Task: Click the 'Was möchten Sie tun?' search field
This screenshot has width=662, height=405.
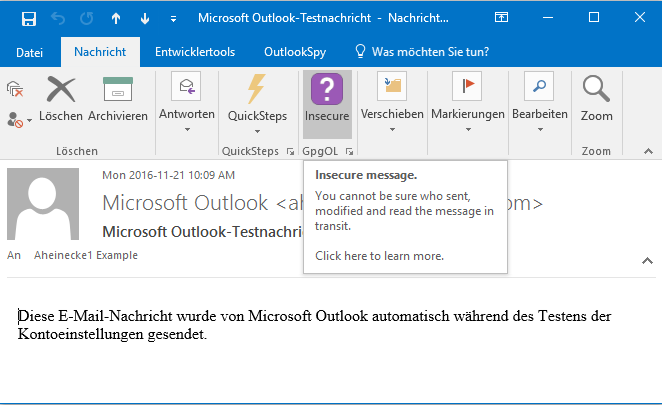Action: point(428,51)
